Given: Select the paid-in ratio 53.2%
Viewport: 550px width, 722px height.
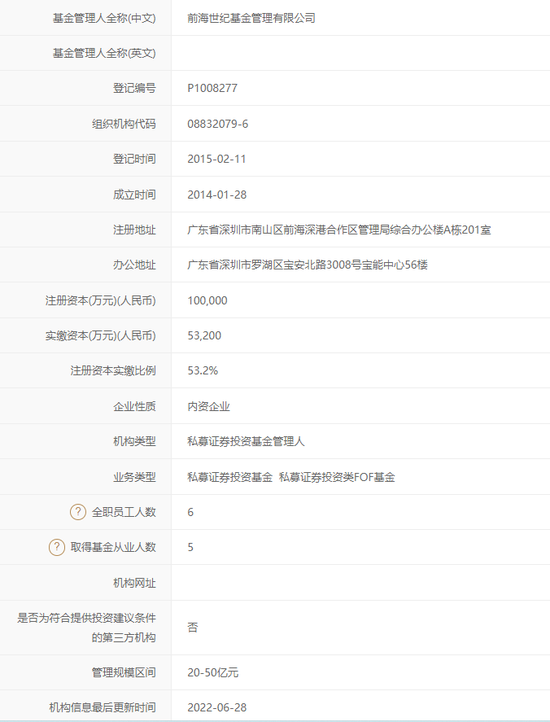Looking at the screenshot, I should click(x=202, y=370).
